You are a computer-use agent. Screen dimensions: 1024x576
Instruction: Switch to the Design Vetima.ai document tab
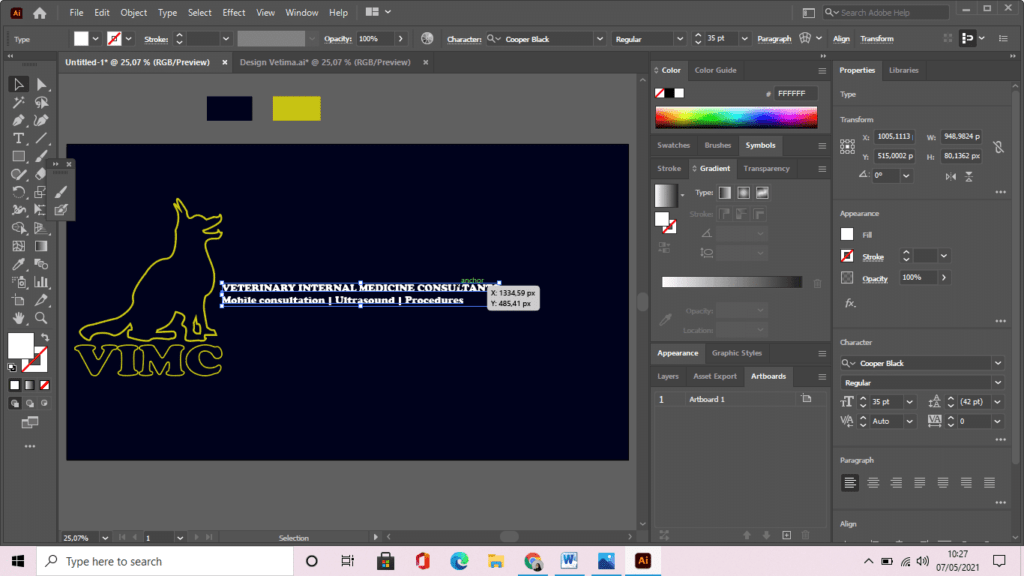(325, 62)
